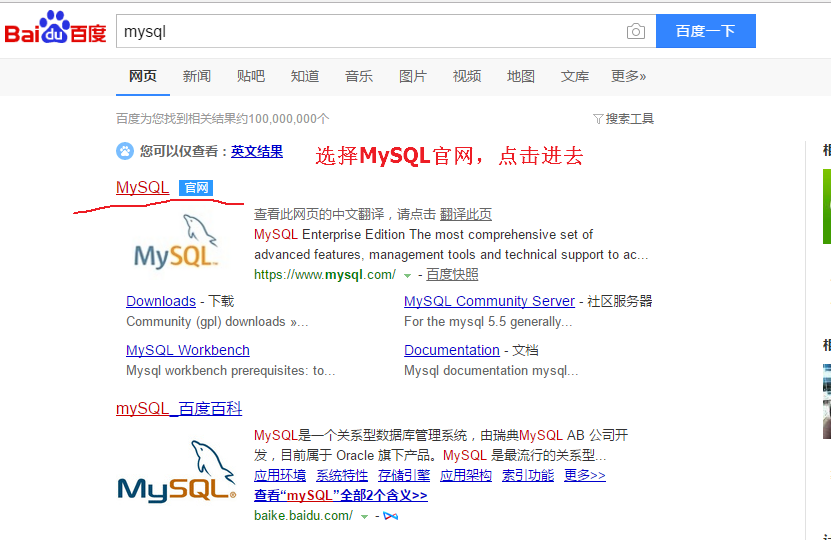The height and width of the screenshot is (540, 831).
Task: Click the MySQL logo thumbnail of Baidu Baike result
Action: [x=176, y=472]
